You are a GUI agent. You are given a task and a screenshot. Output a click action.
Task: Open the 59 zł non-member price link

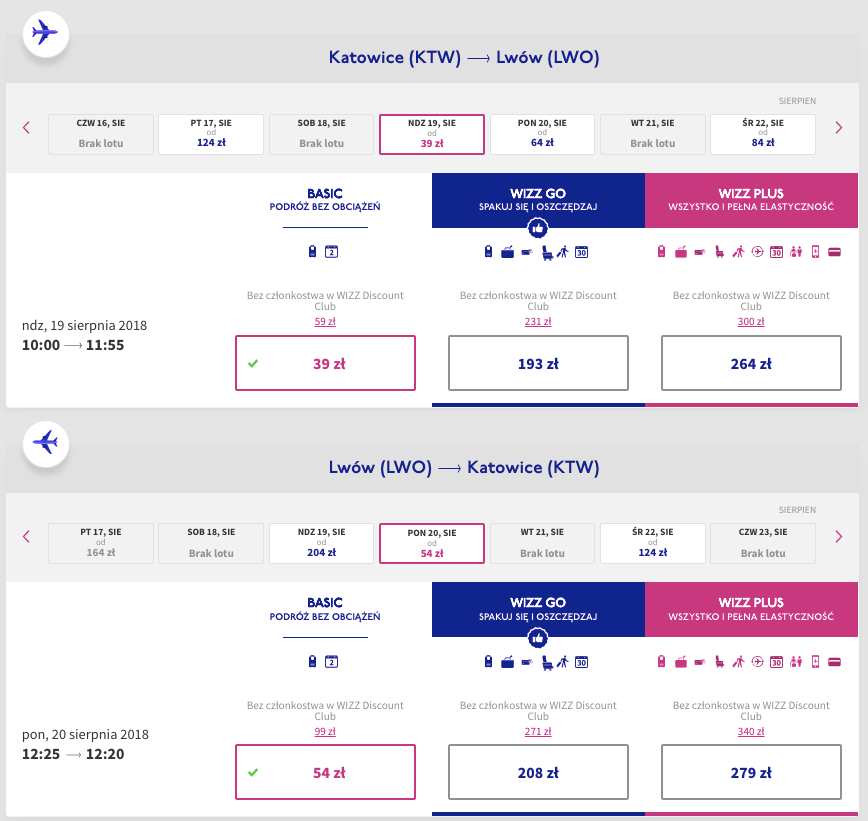click(x=325, y=322)
